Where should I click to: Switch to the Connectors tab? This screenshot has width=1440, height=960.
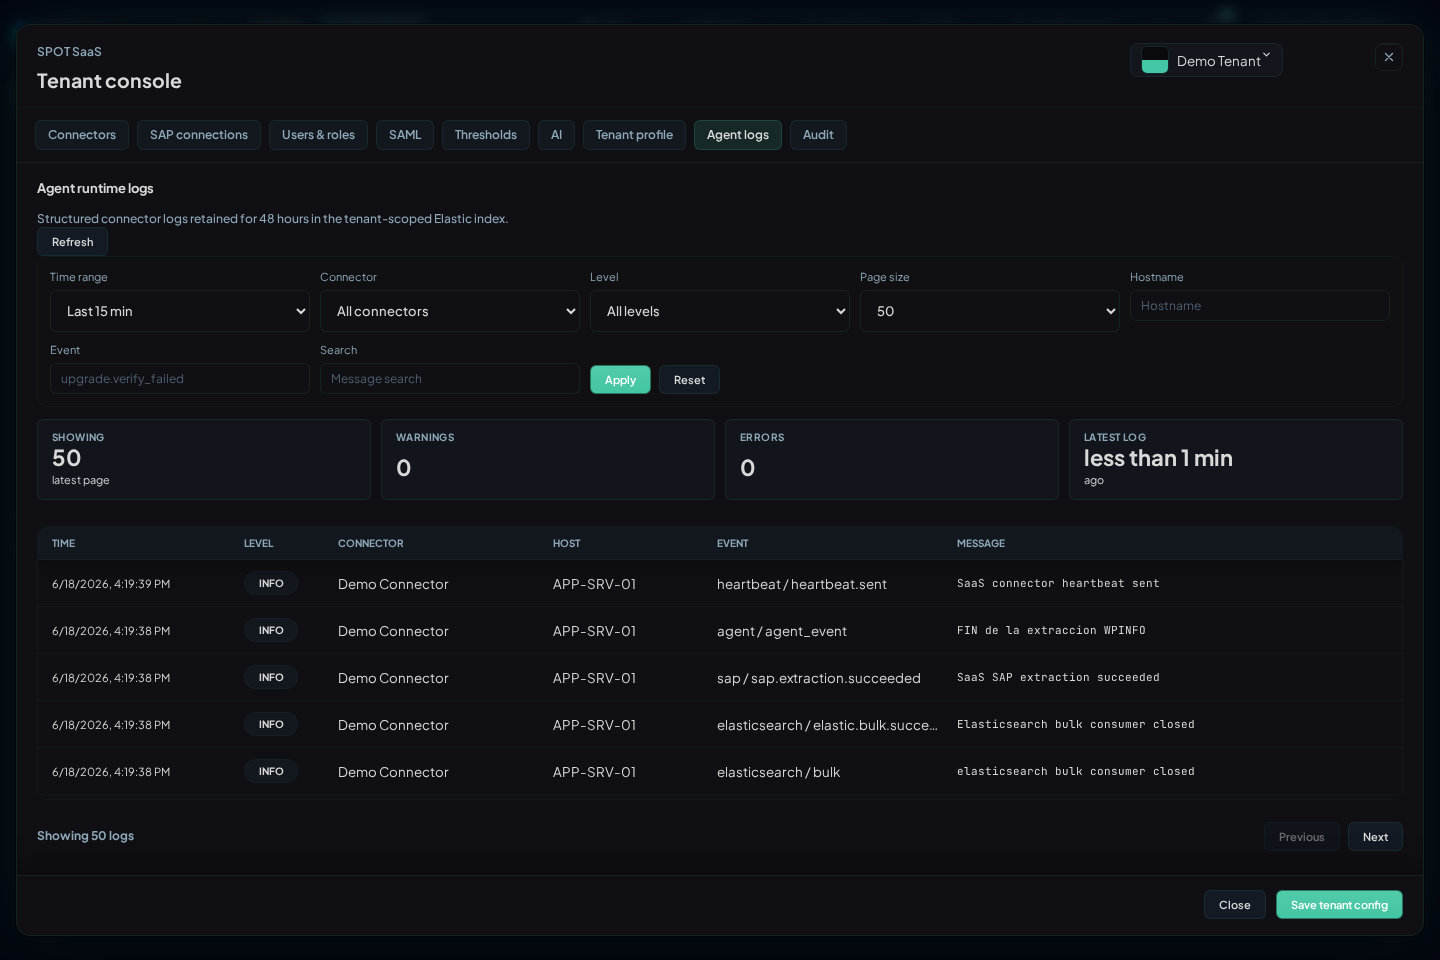[82, 135]
